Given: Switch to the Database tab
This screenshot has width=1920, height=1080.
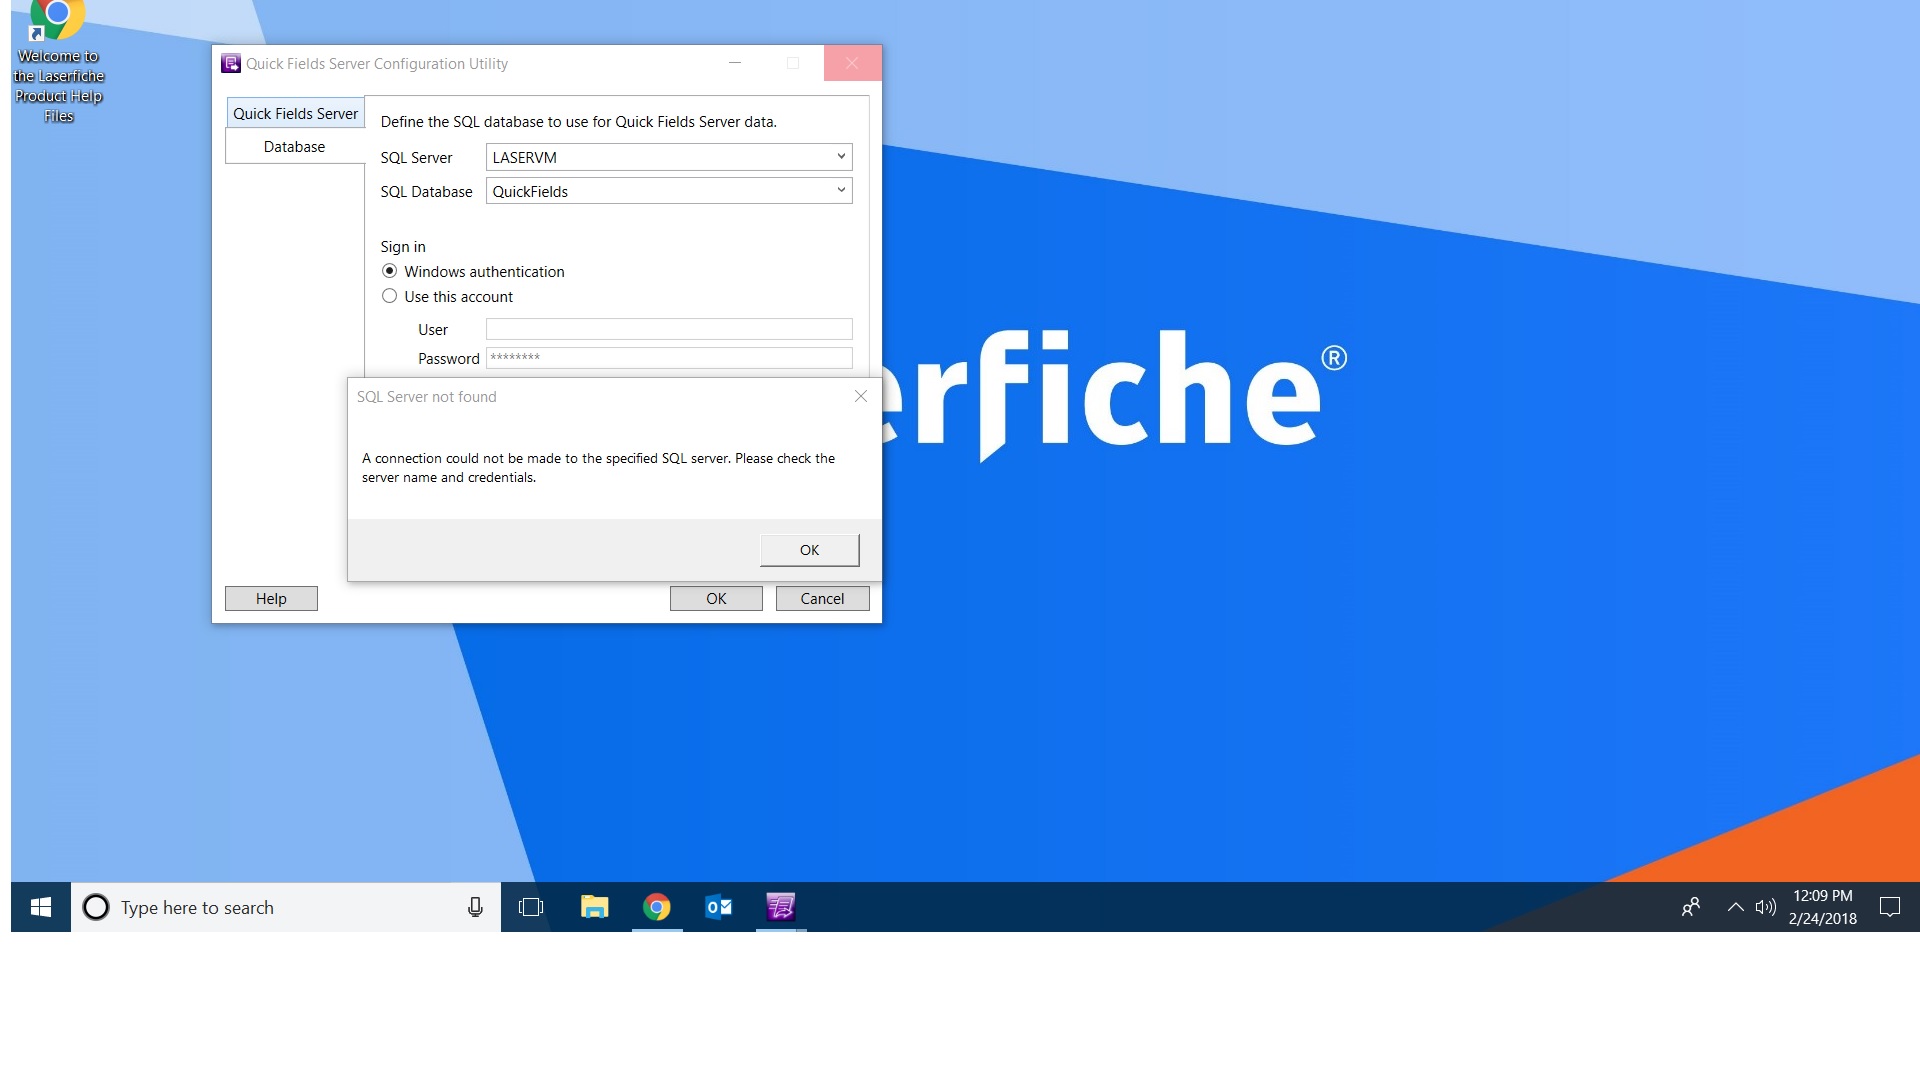Looking at the screenshot, I should 294,147.
